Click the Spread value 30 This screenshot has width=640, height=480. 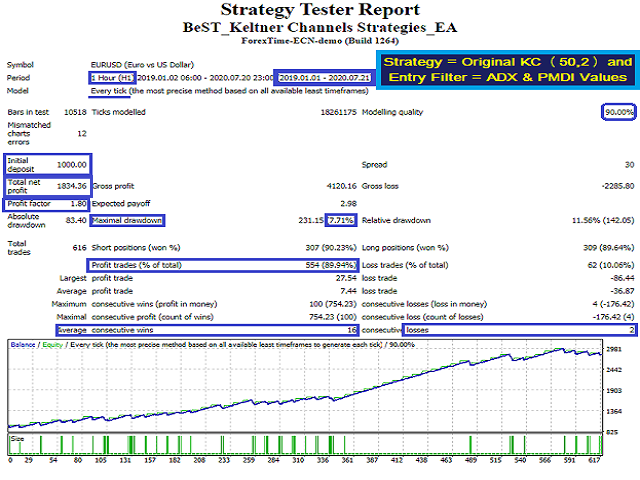point(629,165)
